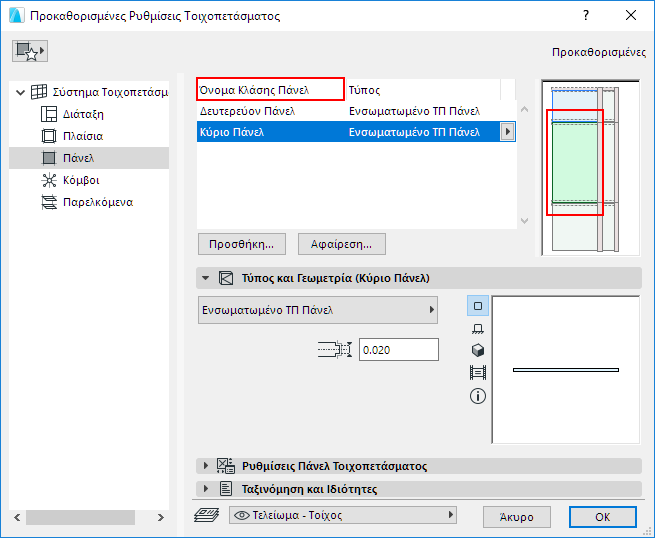This screenshot has height=538, width=655.
Task: Select Πλαίσια in the settings tree
Action: [x=83, y=136]
